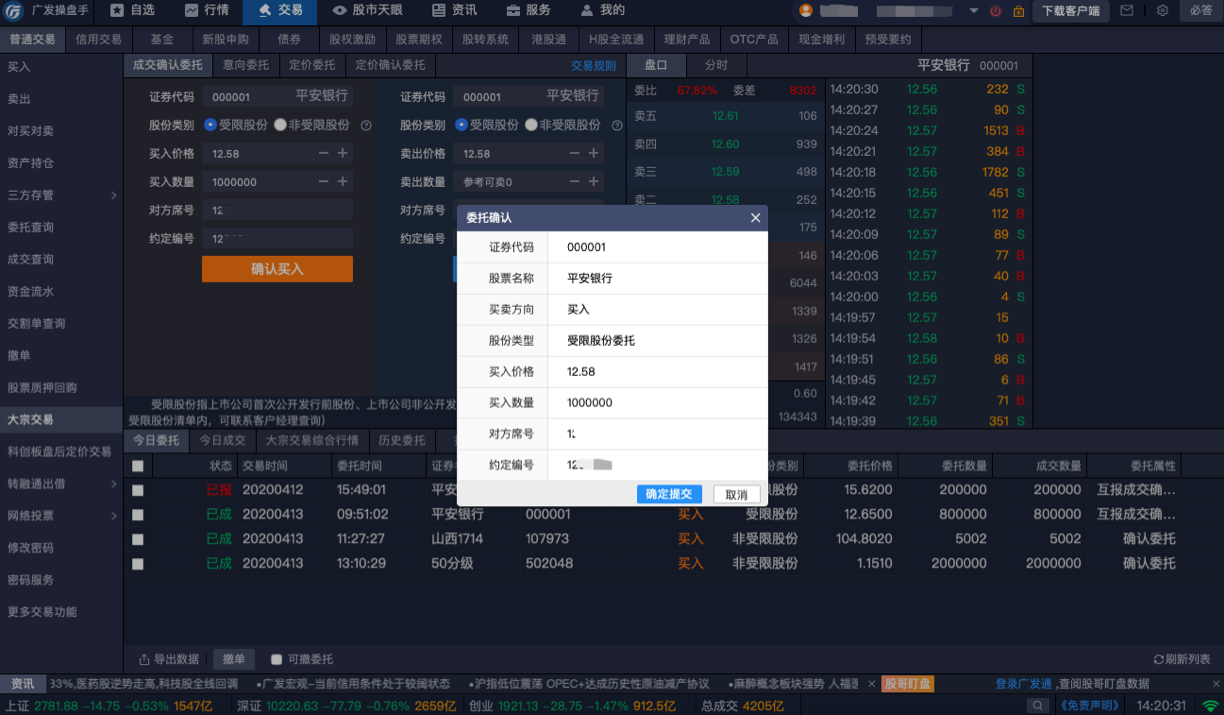Screen dimensions: 1224x715
Task: Open the account dropdown arrow in top bar
Action: pos(973,11)
